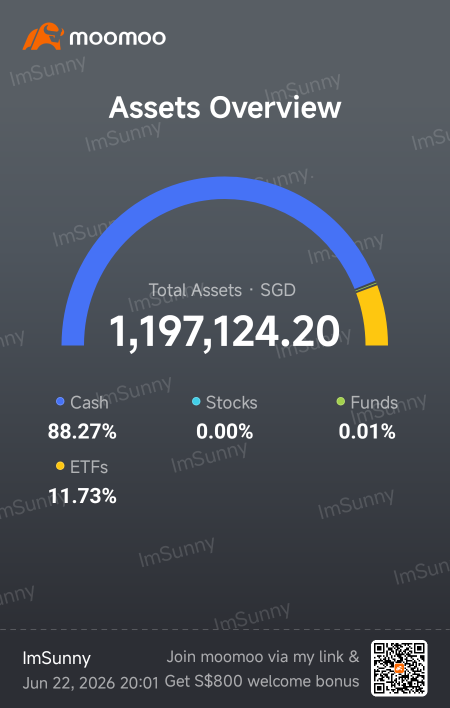
Task: Click the Jun 22, 2026 20:01 timestamp
Action: pyautogui.click(x=91, y=684)
